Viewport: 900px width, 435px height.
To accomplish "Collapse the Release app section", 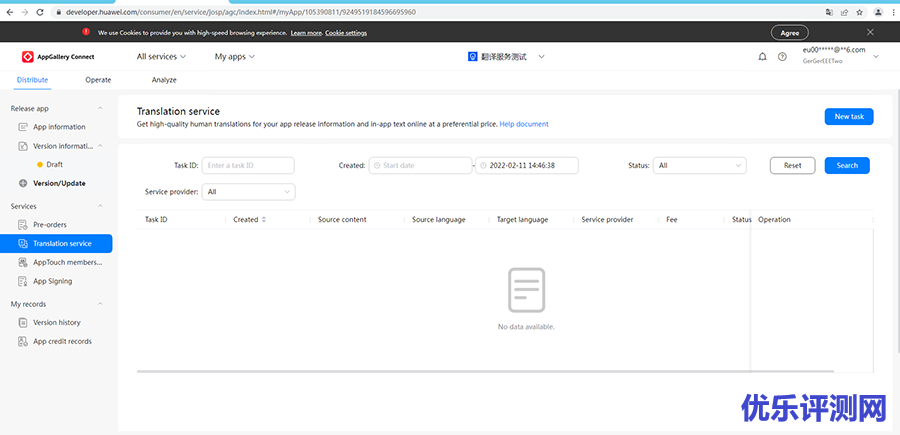I will [x=100, y=107].
